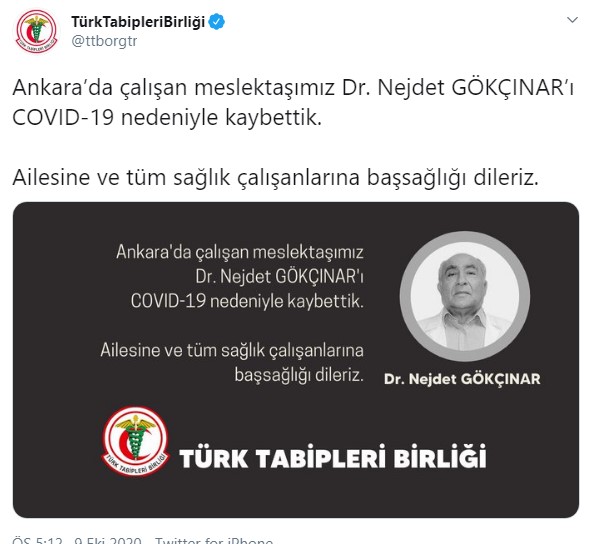Click the tweet's Ailesine ve tüm sağlık line

[276, 177]
